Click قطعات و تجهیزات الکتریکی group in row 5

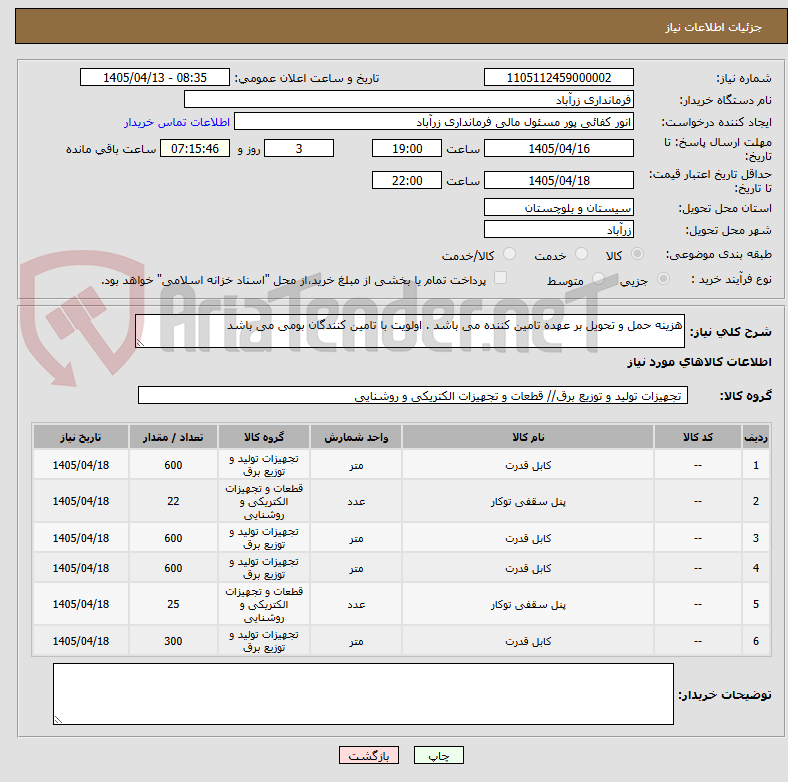tap(264, 604)
